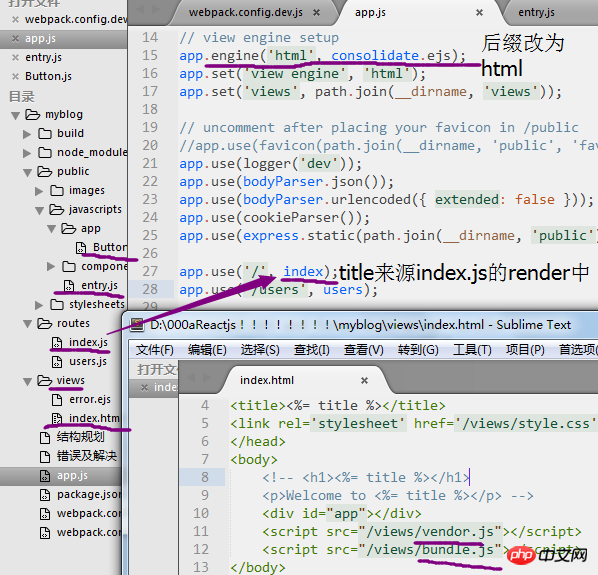Viewport: 598px width, 575px height.
Task: Click the stylesheets folder icon
Action: pyautogui.click(x=57, y=304)
